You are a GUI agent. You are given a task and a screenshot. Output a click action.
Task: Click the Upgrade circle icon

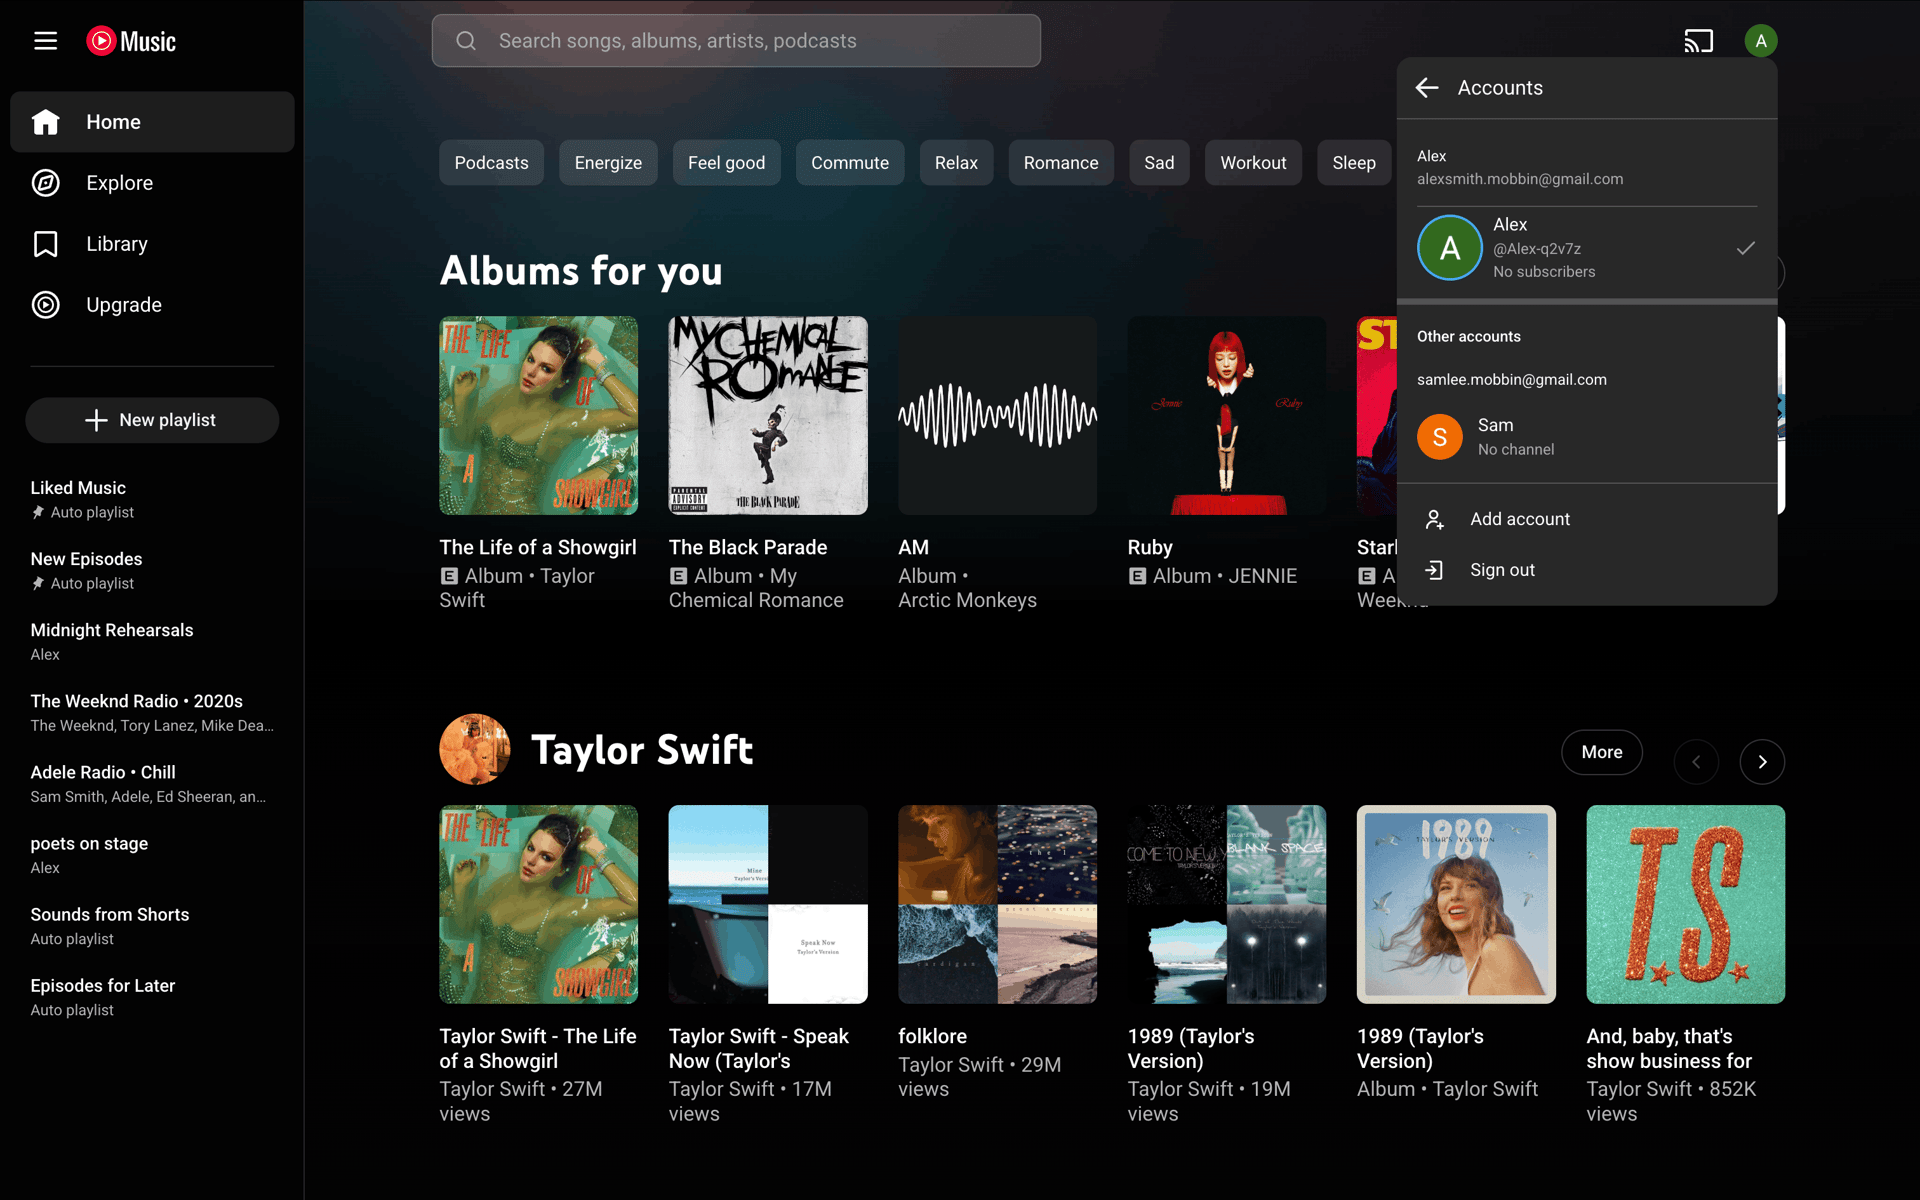46,305
